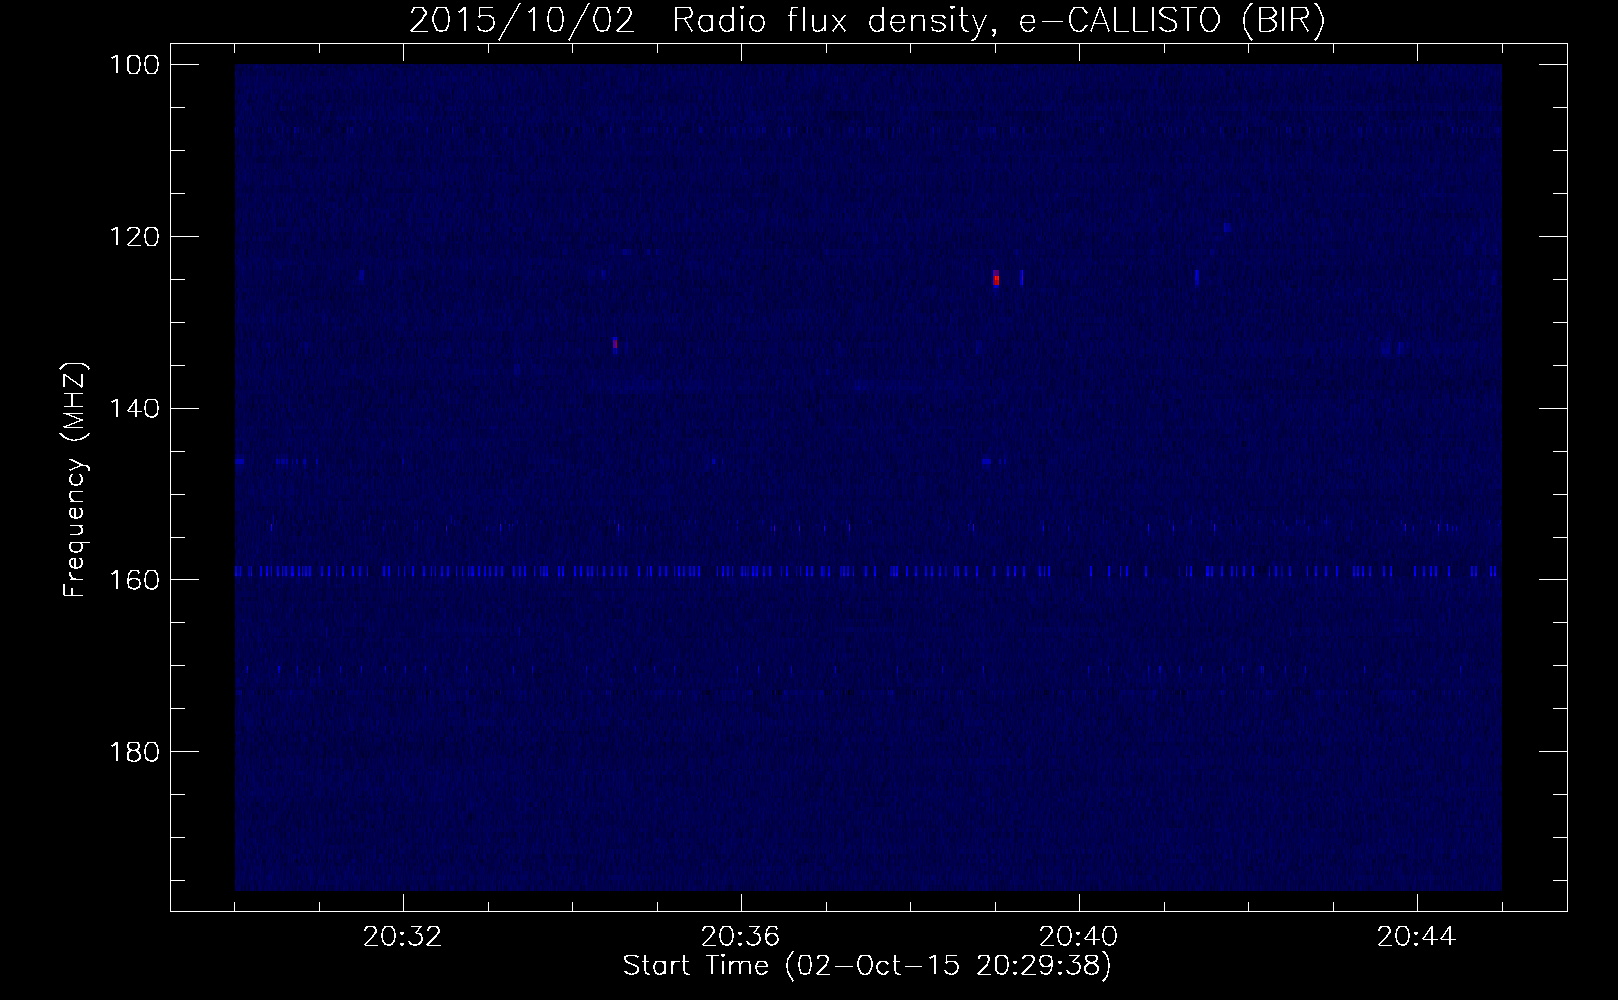This screenshot has height=1000, width=1618.
Task: Click the plot title '2015/10/02 Radio flux density, e-CALLISTO (BIR)'
Action: tap(867, 21)
